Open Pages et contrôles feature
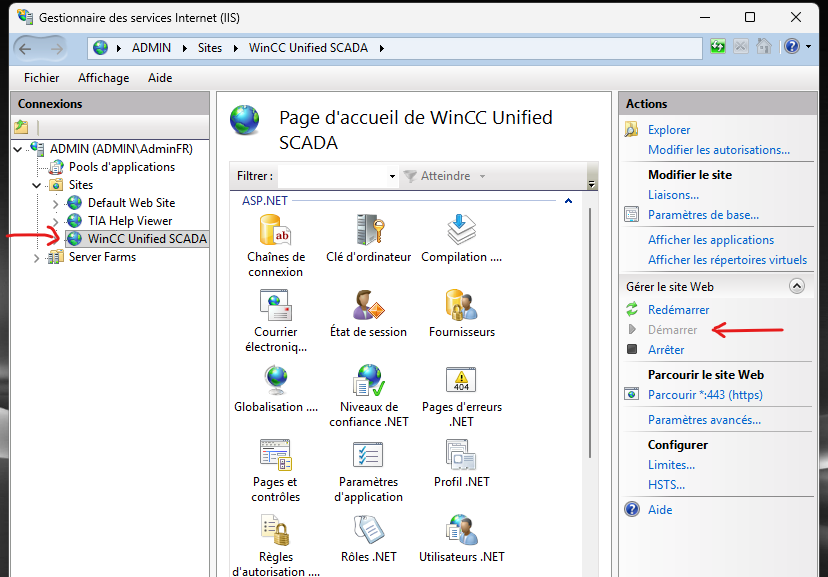 tap(276, 471)
